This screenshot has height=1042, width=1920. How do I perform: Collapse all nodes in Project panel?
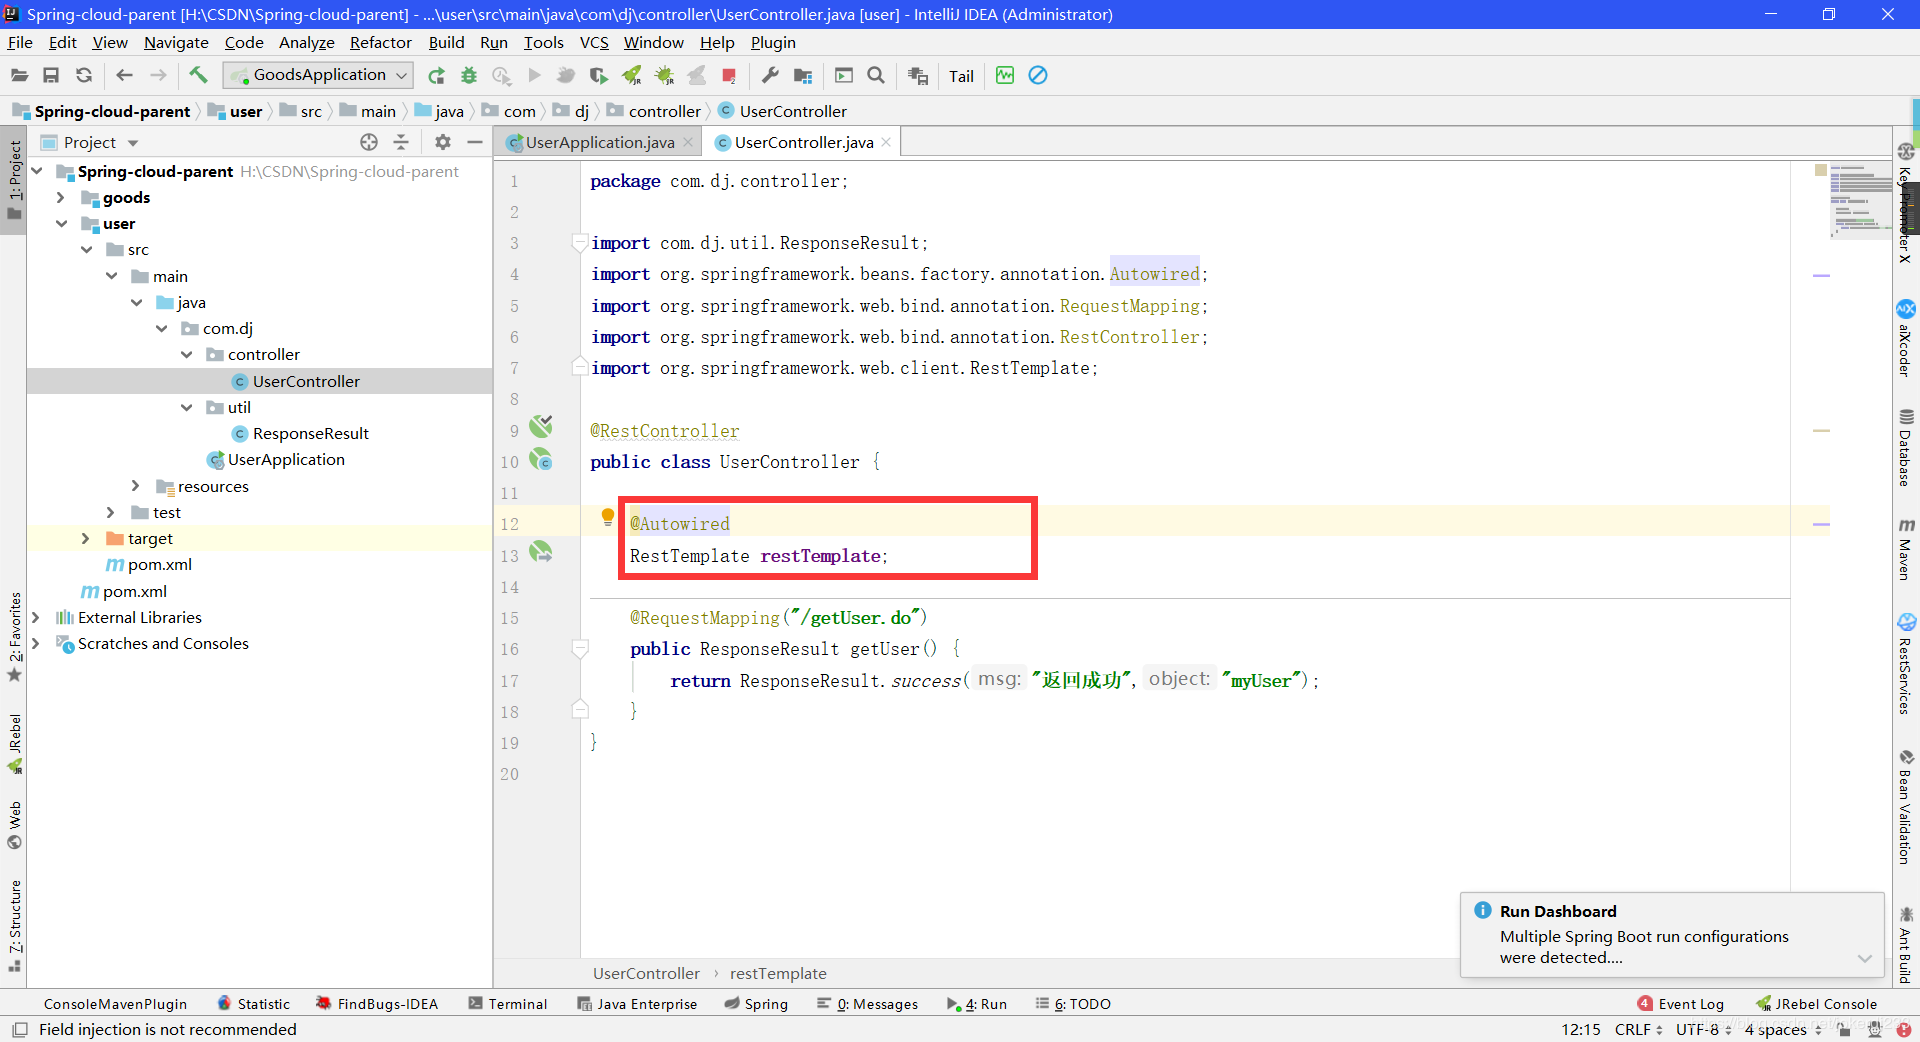tap(401, 142)
